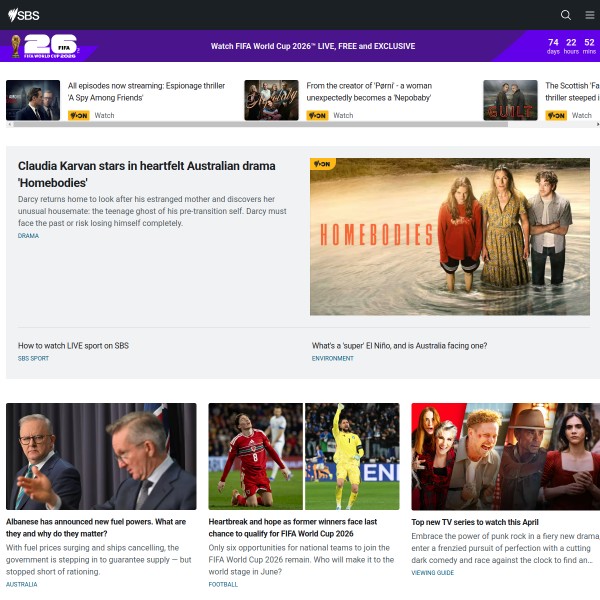Viewport: 600px width, 600px height.
Task: Click Watch FIFA World Cup 2026 banner text
Action: pos(312,46)
